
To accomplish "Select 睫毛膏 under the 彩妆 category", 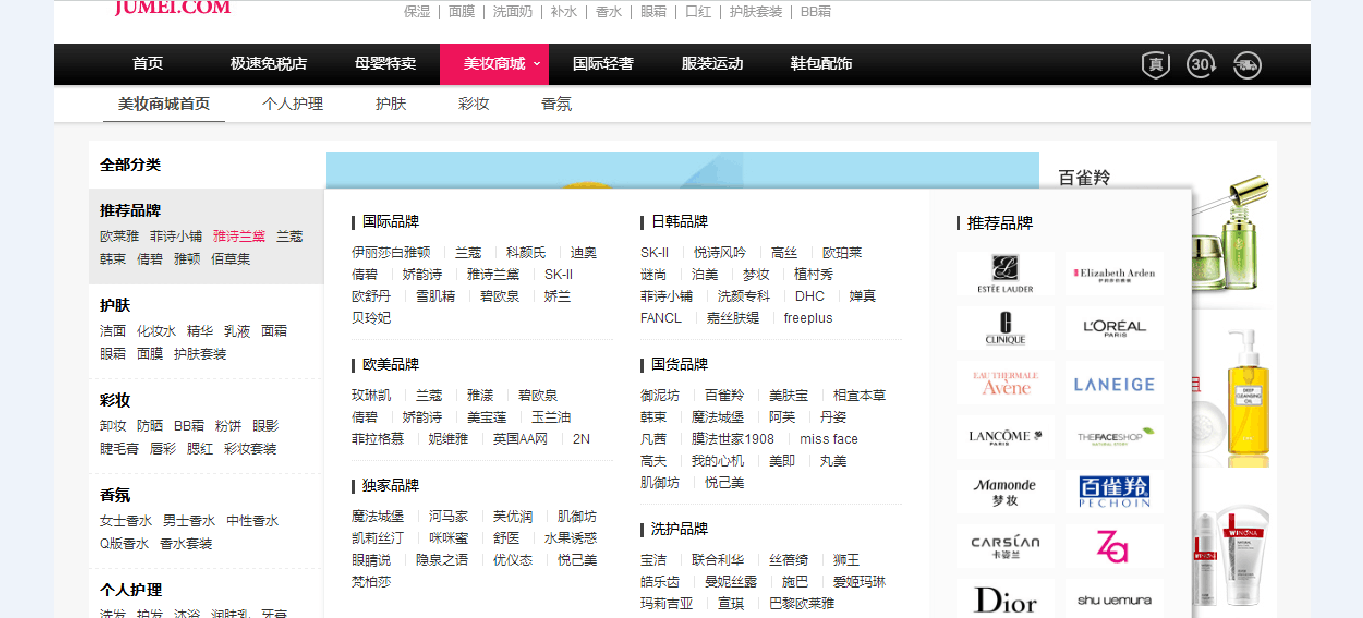I will pyautogui.click(x=119, y=449).
